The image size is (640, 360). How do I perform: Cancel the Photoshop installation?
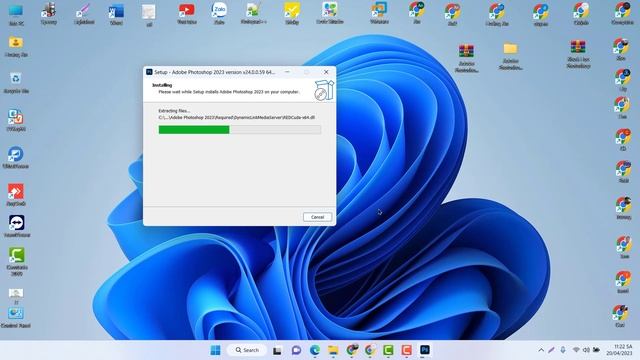click(317, 217)
